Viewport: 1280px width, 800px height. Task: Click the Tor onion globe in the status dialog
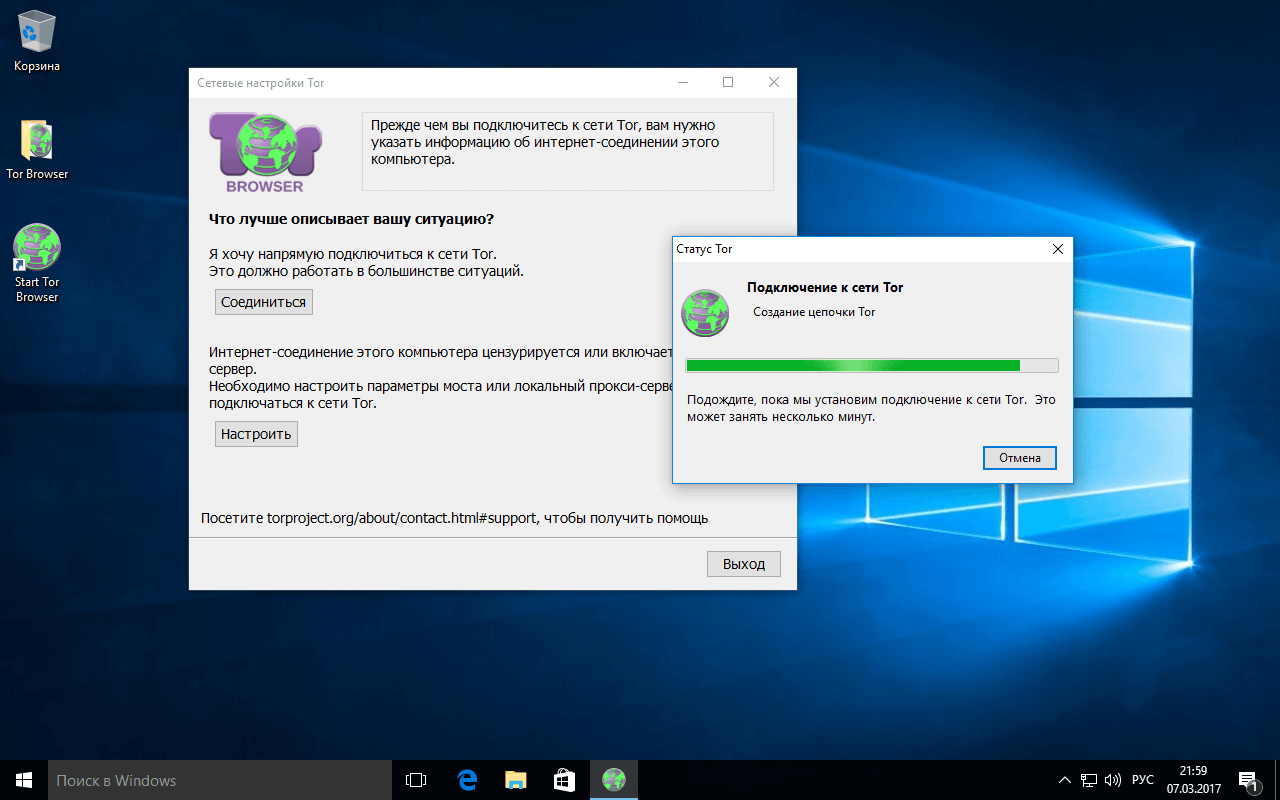[x=705, y=312]
